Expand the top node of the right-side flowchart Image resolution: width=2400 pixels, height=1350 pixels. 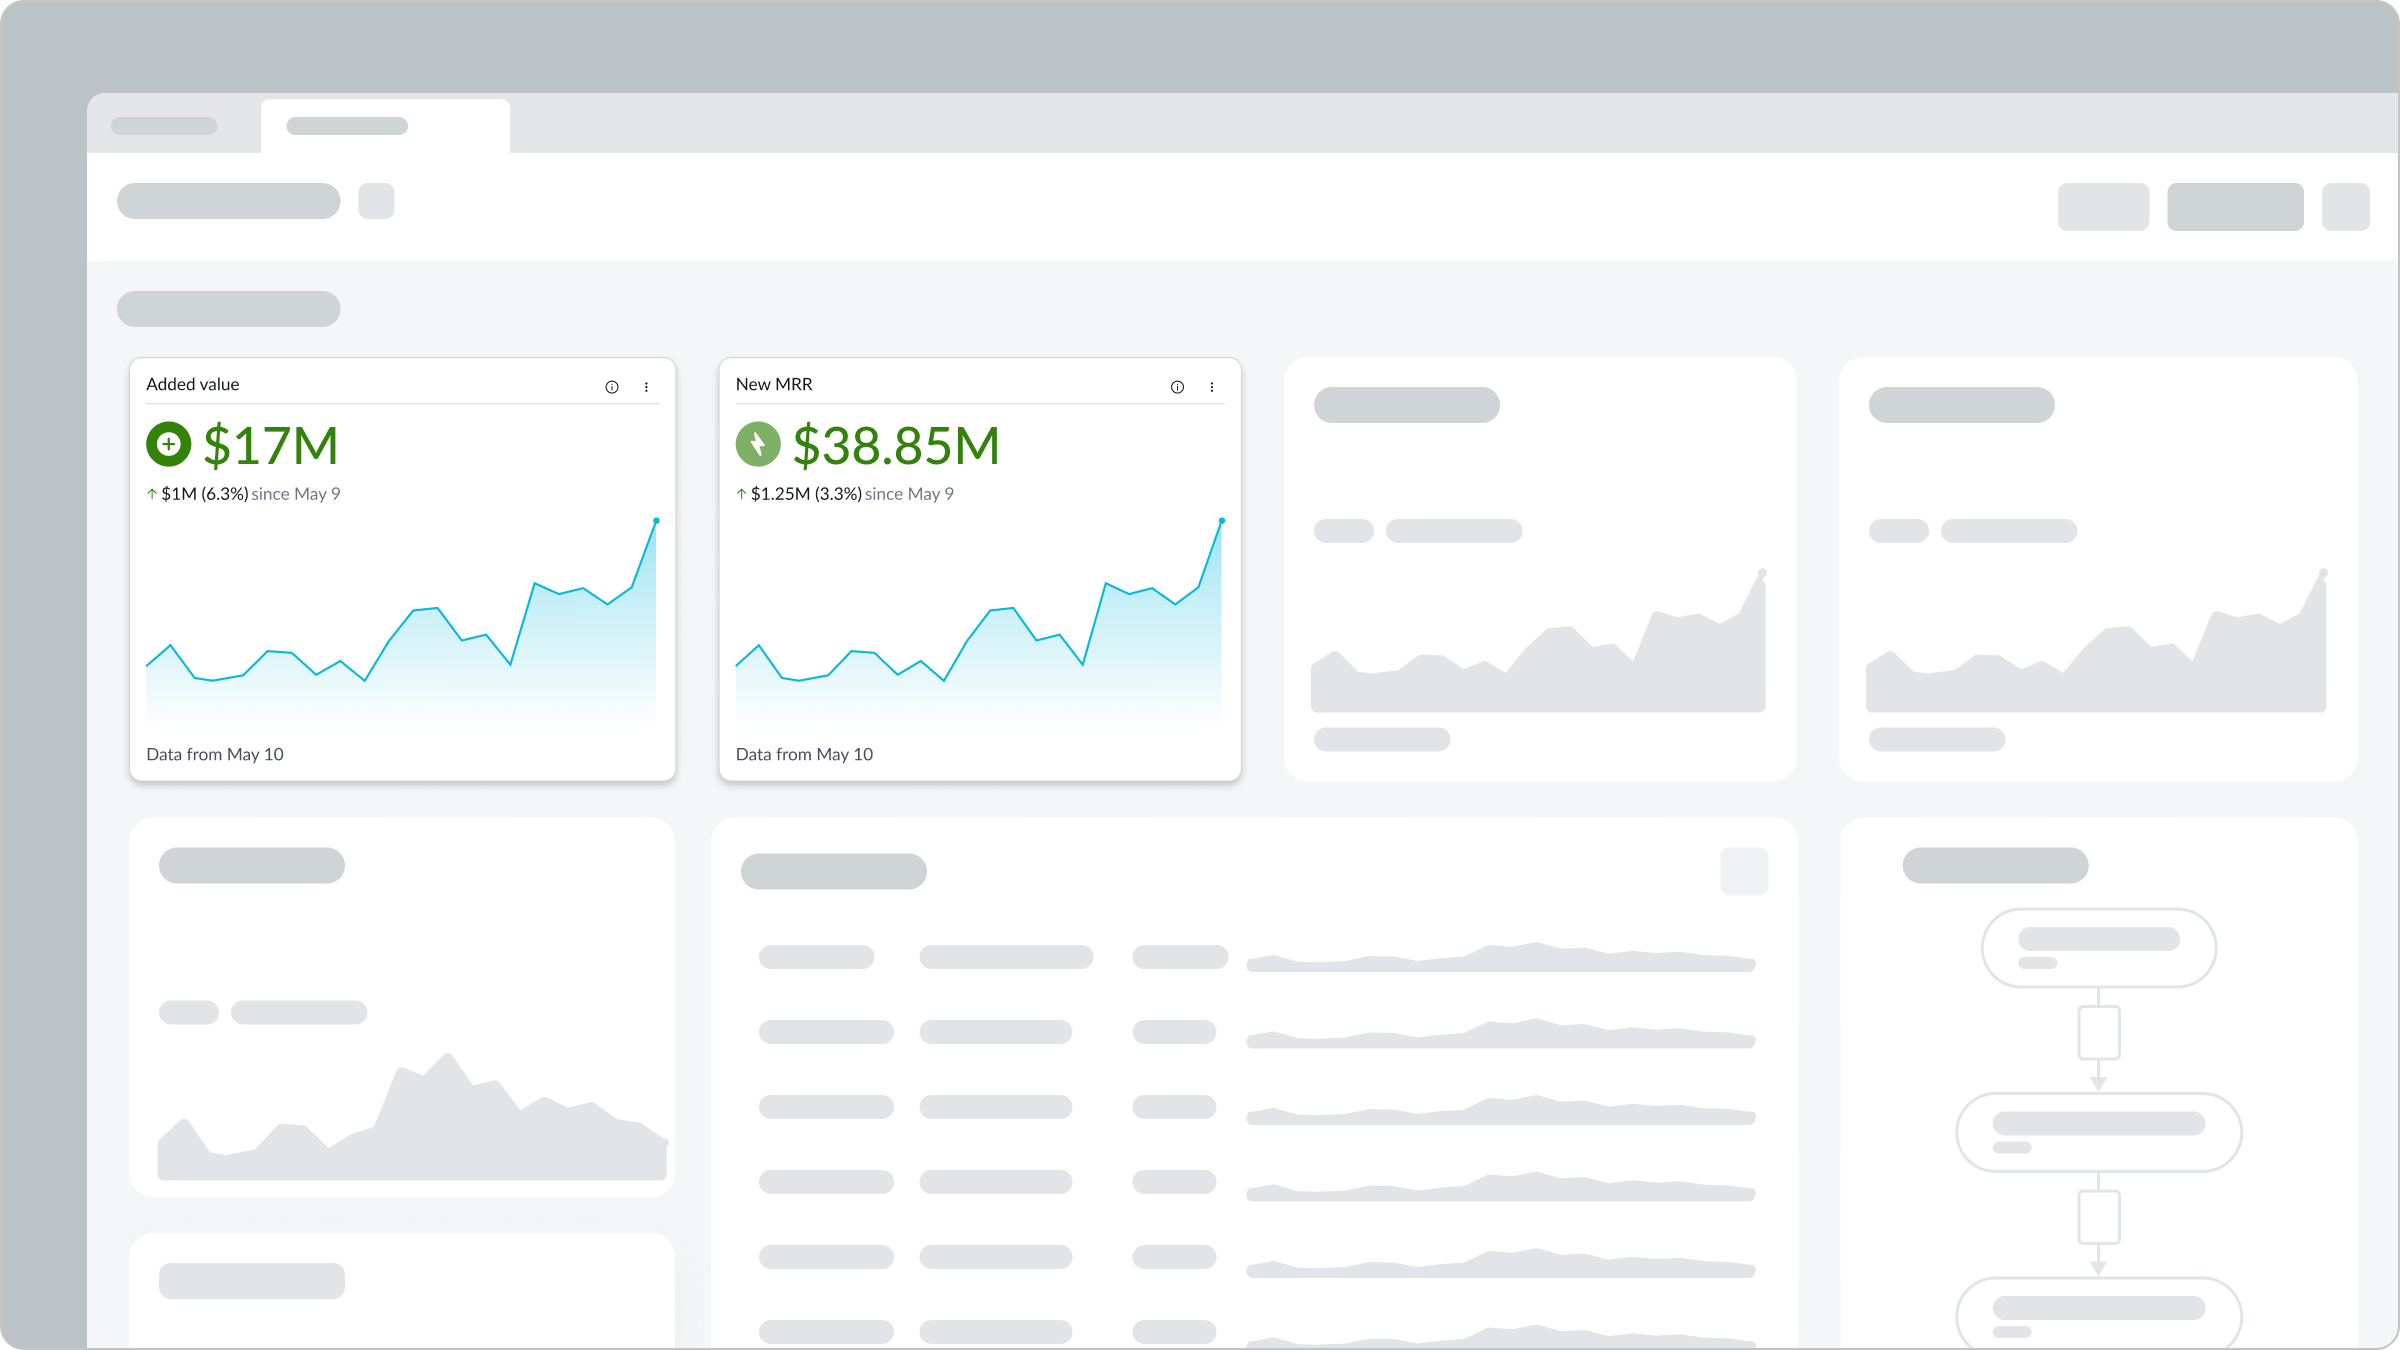coord(2097,948)
